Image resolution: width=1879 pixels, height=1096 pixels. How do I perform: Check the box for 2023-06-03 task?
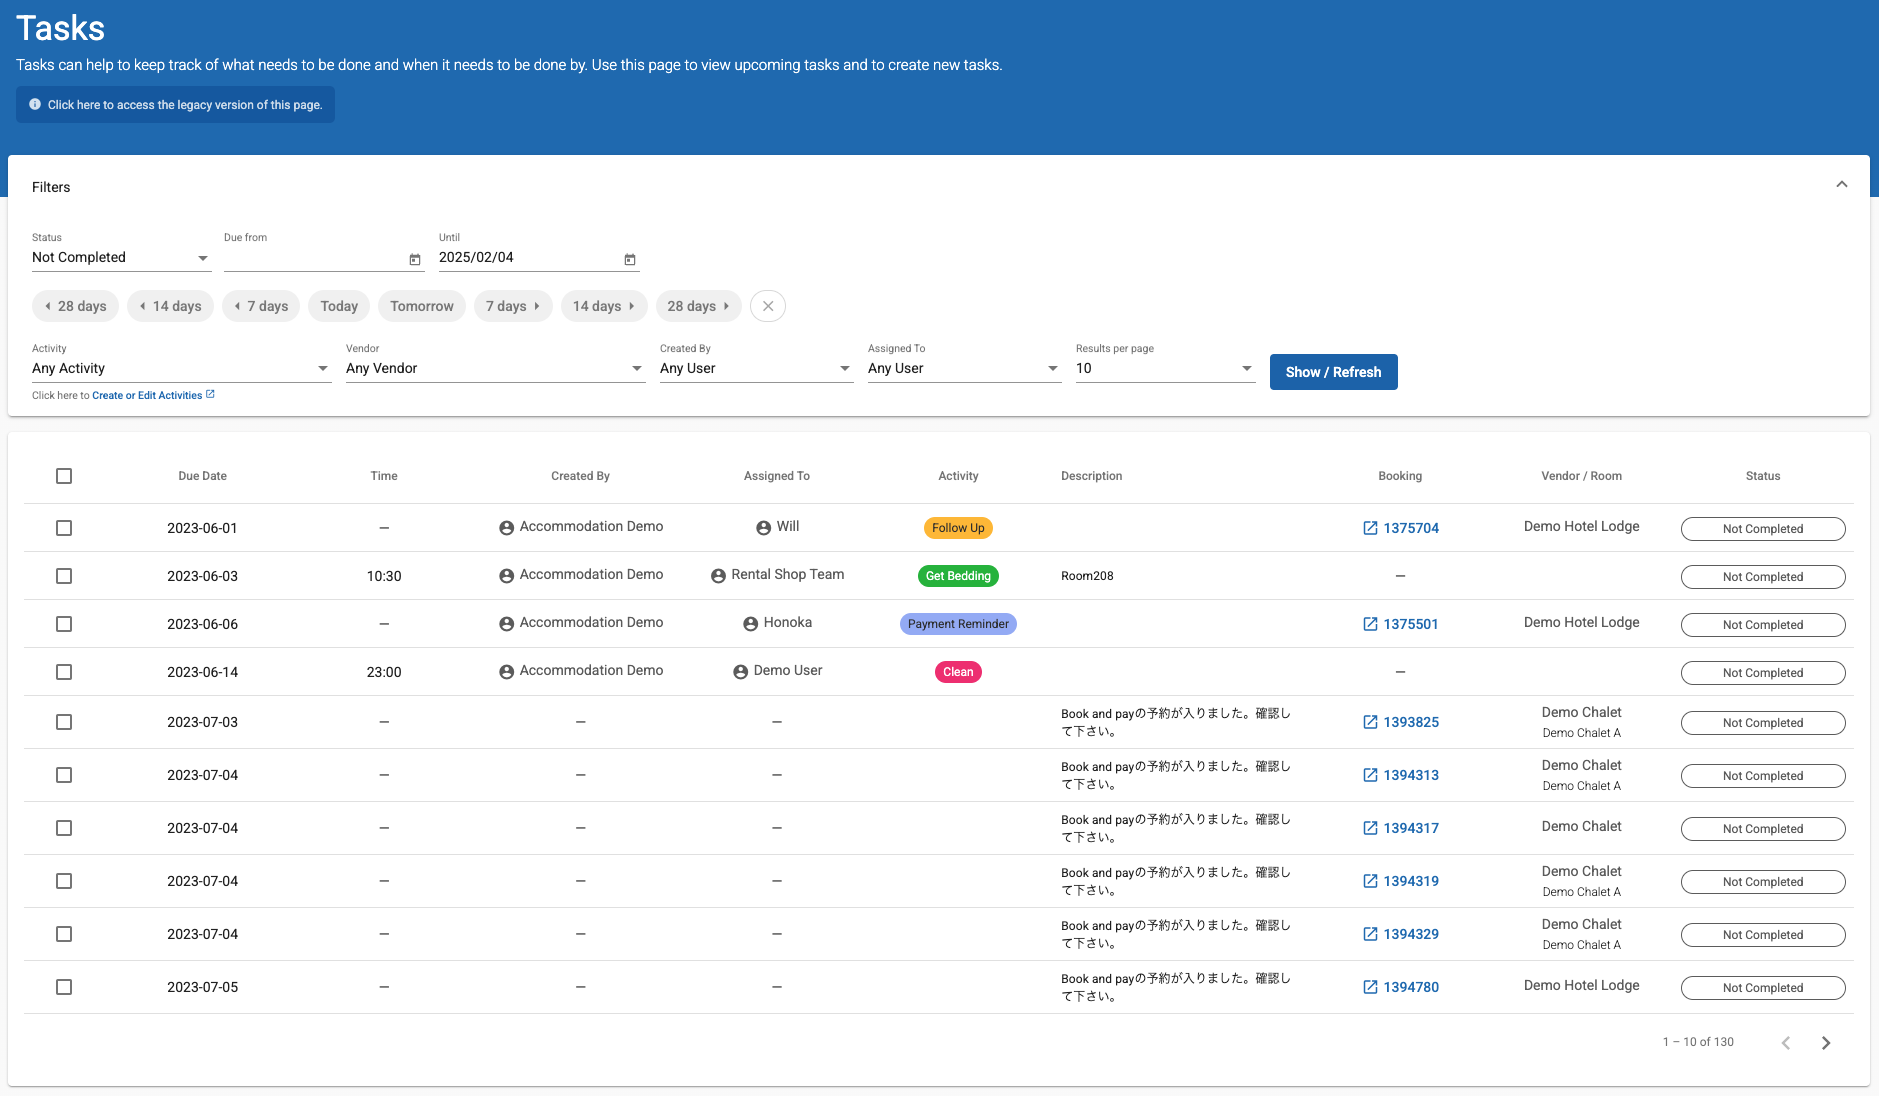[x=64, y=576]
